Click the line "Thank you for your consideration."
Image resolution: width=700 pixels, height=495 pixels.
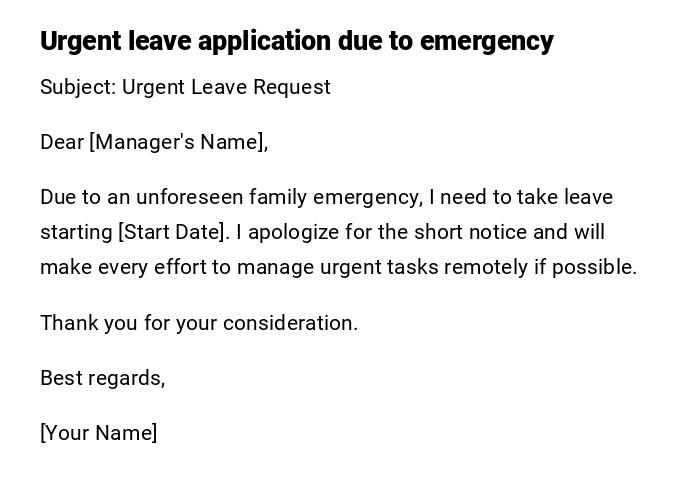pos(199,323)
